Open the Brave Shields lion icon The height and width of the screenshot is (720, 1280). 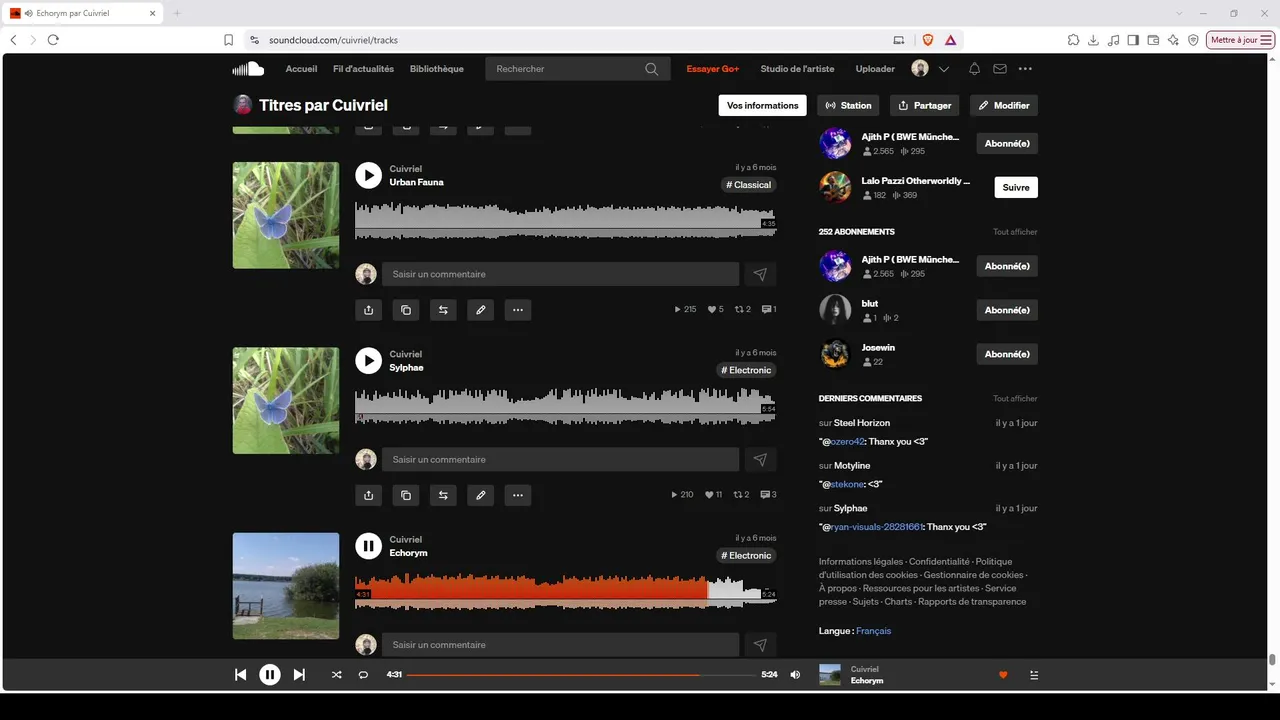[927, 40]
